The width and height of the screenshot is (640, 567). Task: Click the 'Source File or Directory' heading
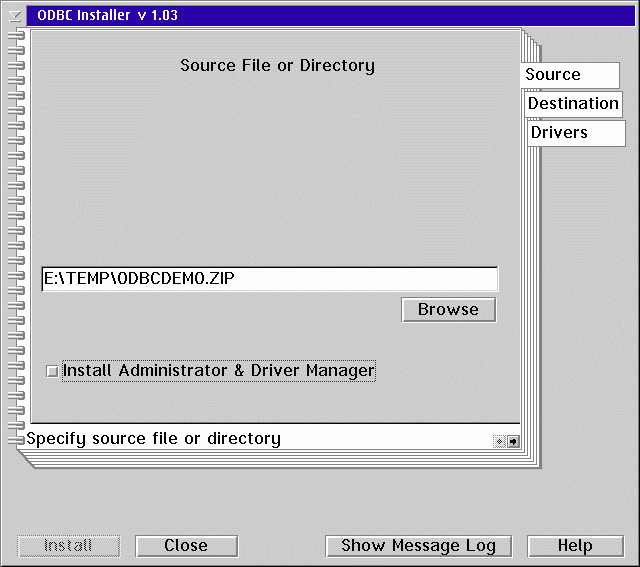277,66
